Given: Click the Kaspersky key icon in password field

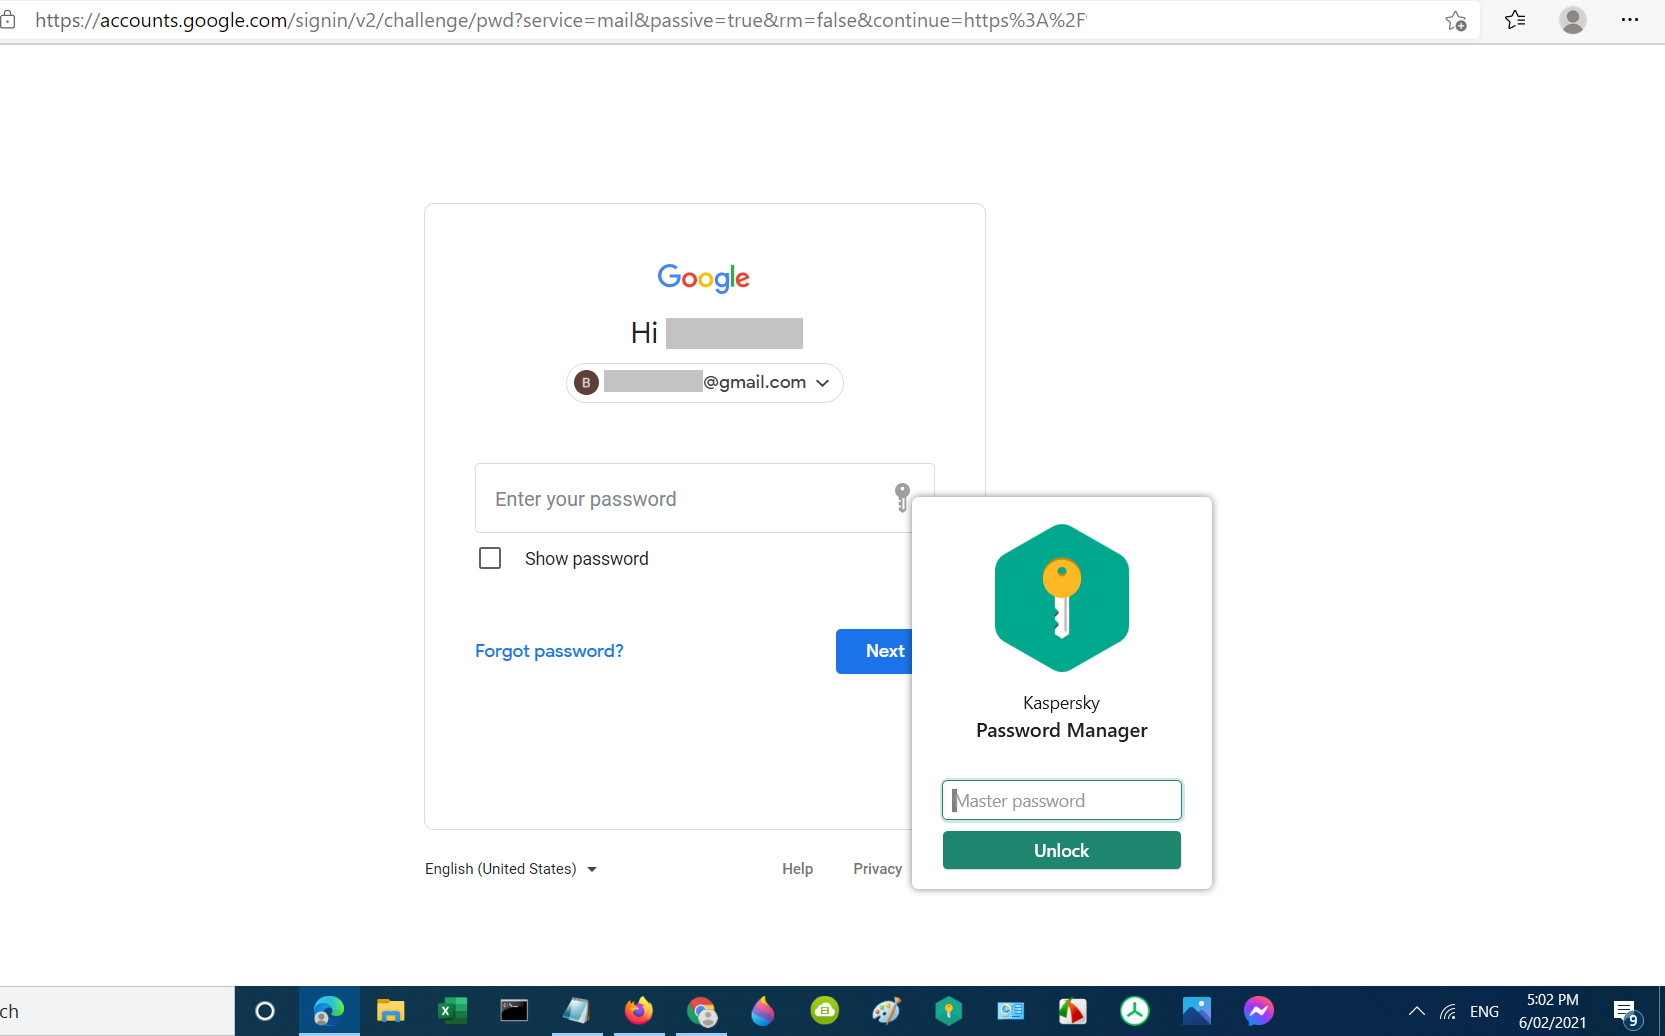Looking at the screenshot, I should coord(902,497).
